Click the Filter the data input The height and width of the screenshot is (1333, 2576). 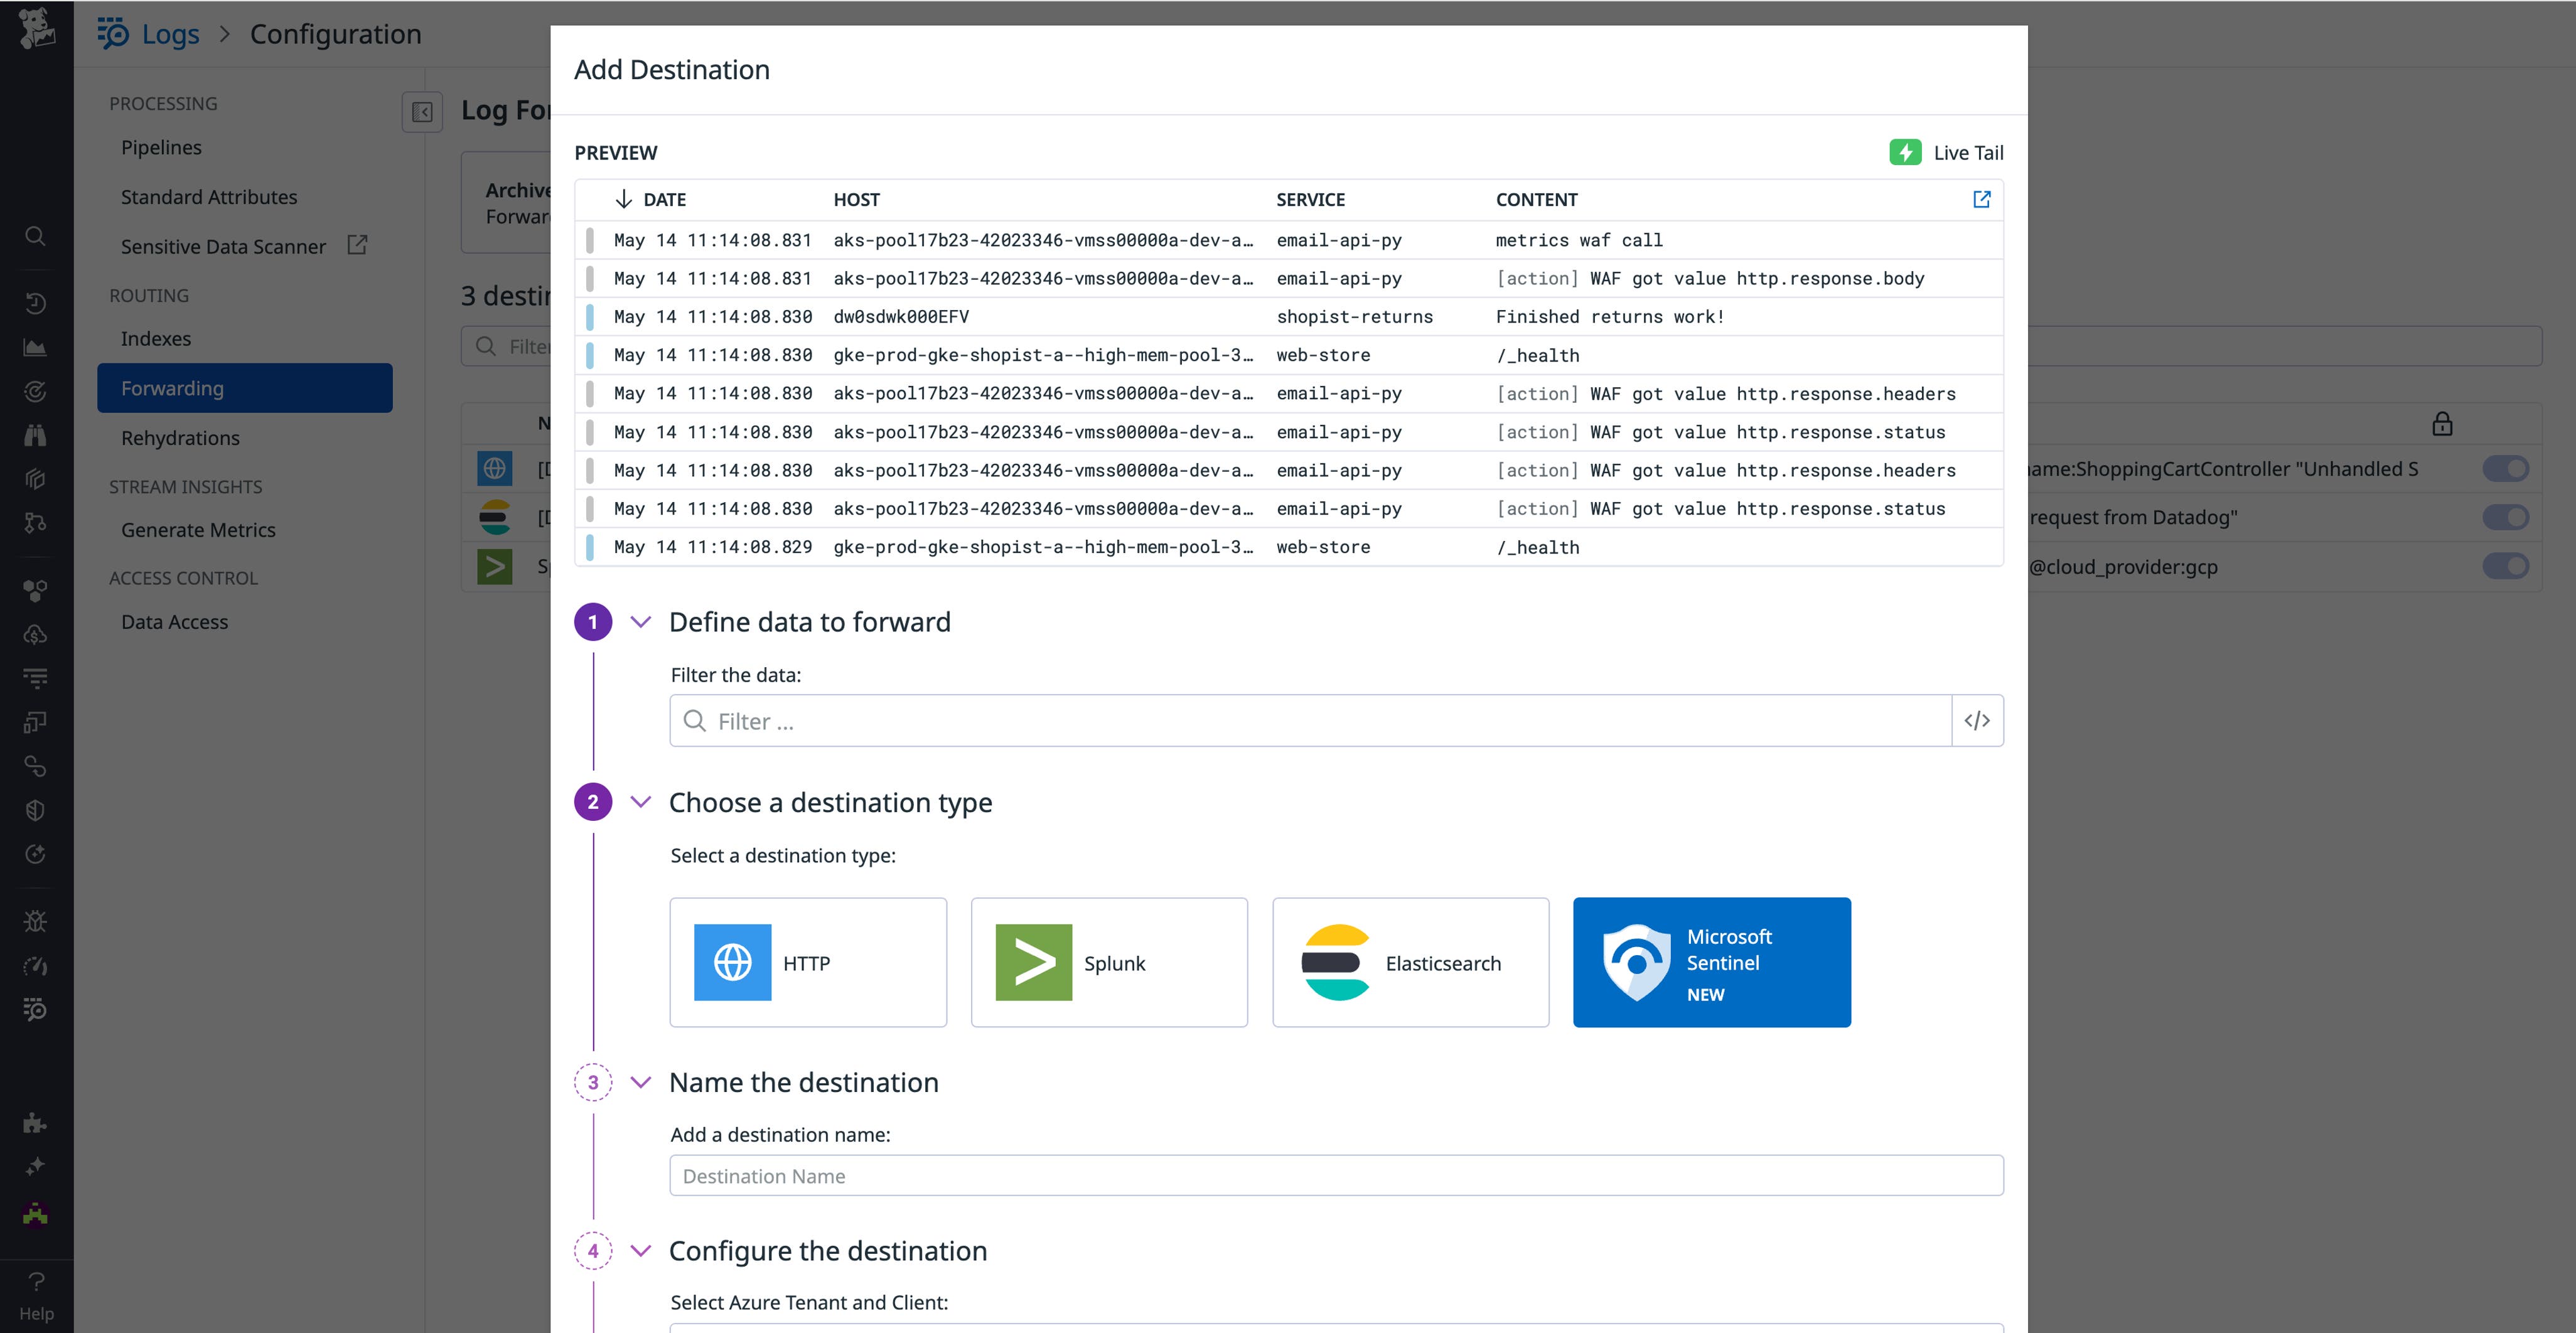pyautogui.click(x=1310, y=721)
